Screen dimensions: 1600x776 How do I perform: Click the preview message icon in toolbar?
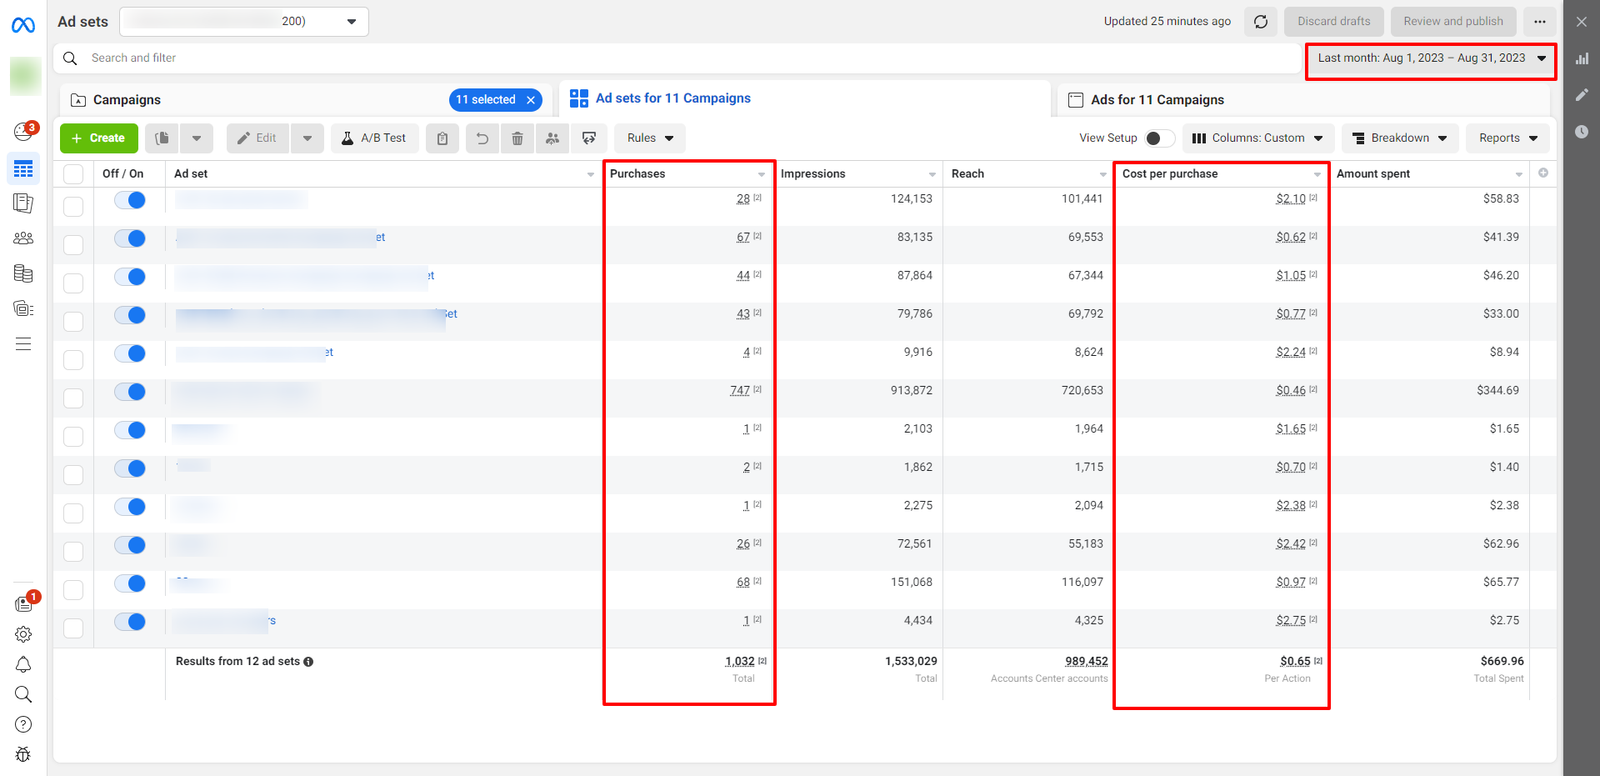point(589,138)
